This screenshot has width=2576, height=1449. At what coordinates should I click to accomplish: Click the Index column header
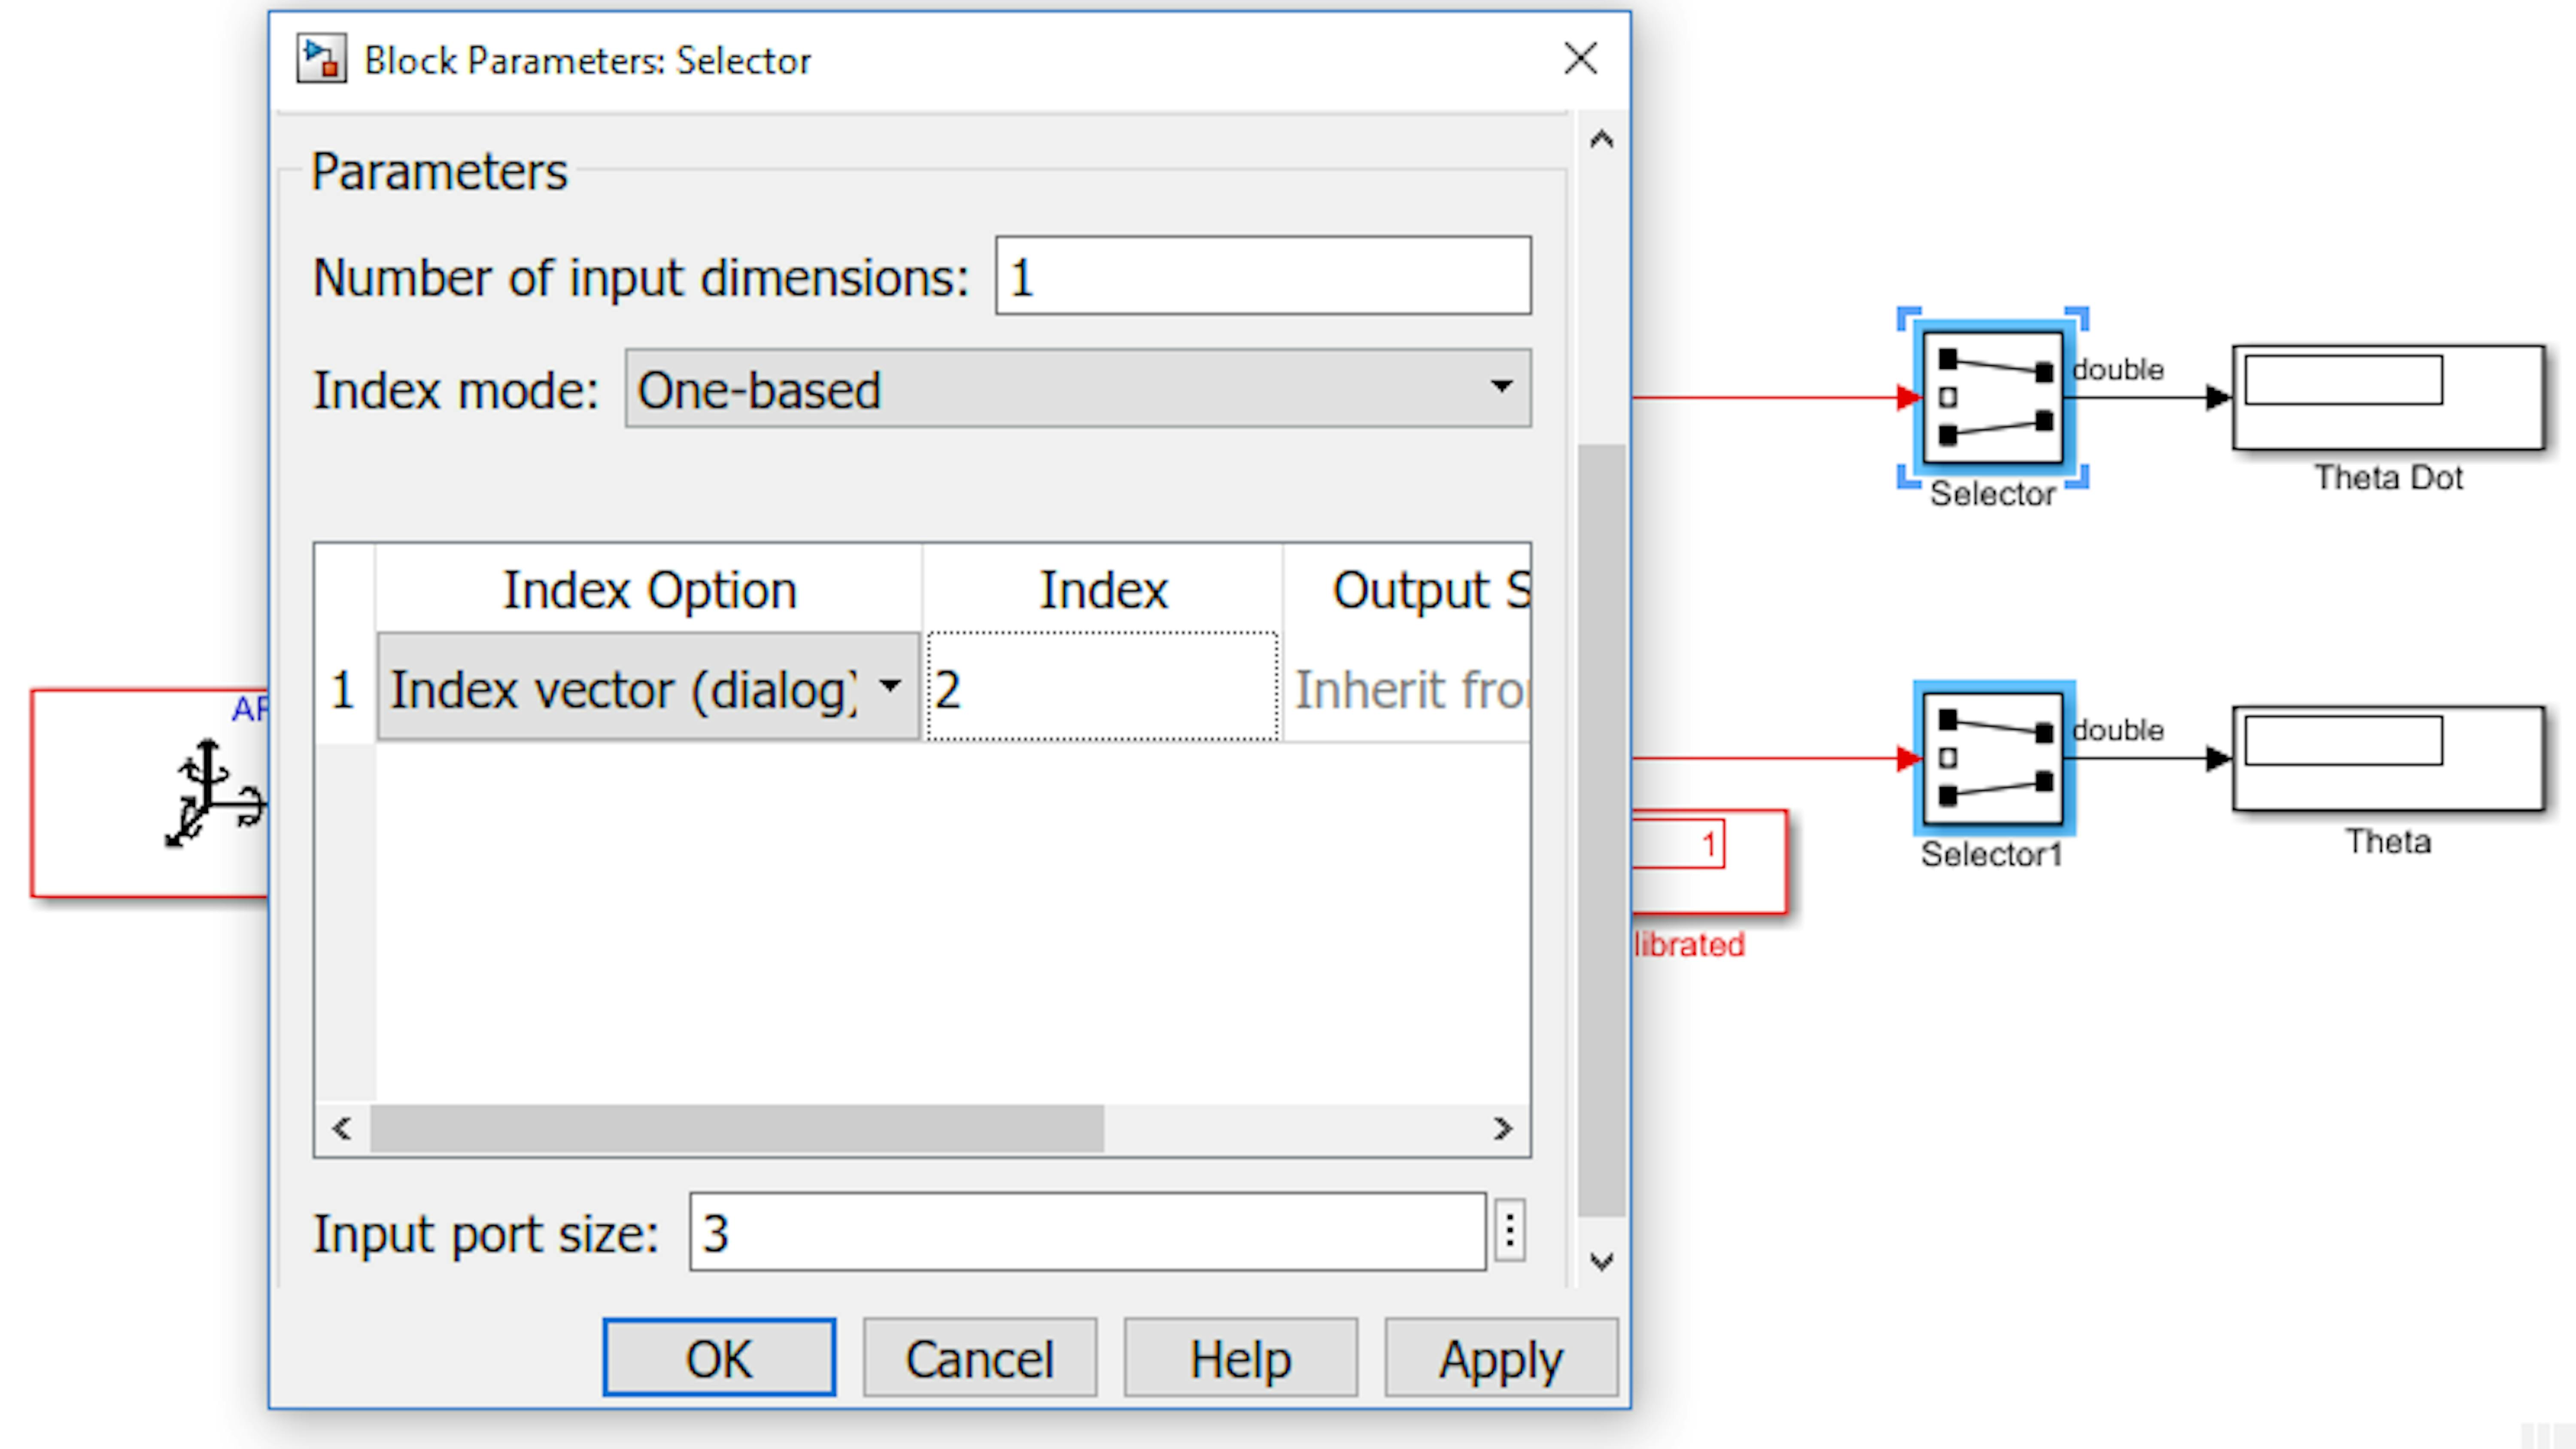1103,590
